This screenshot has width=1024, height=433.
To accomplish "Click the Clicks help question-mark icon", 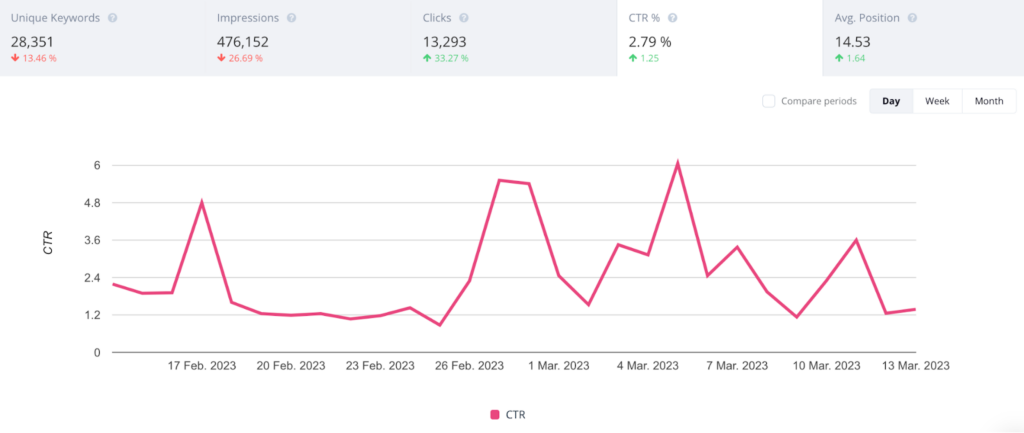I will tap(465, 19).
